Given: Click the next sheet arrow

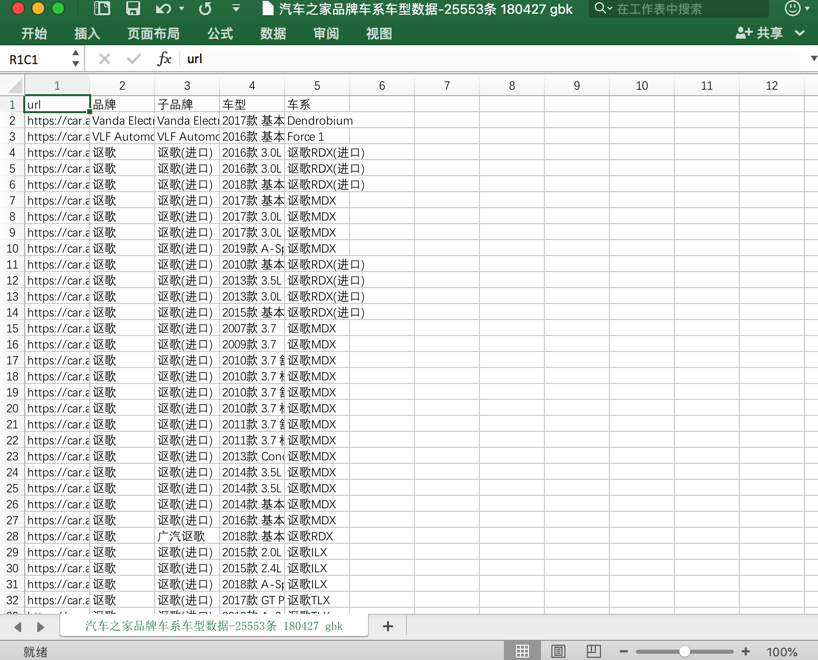Looking at the screenshot, I should [x=41, y=627].
